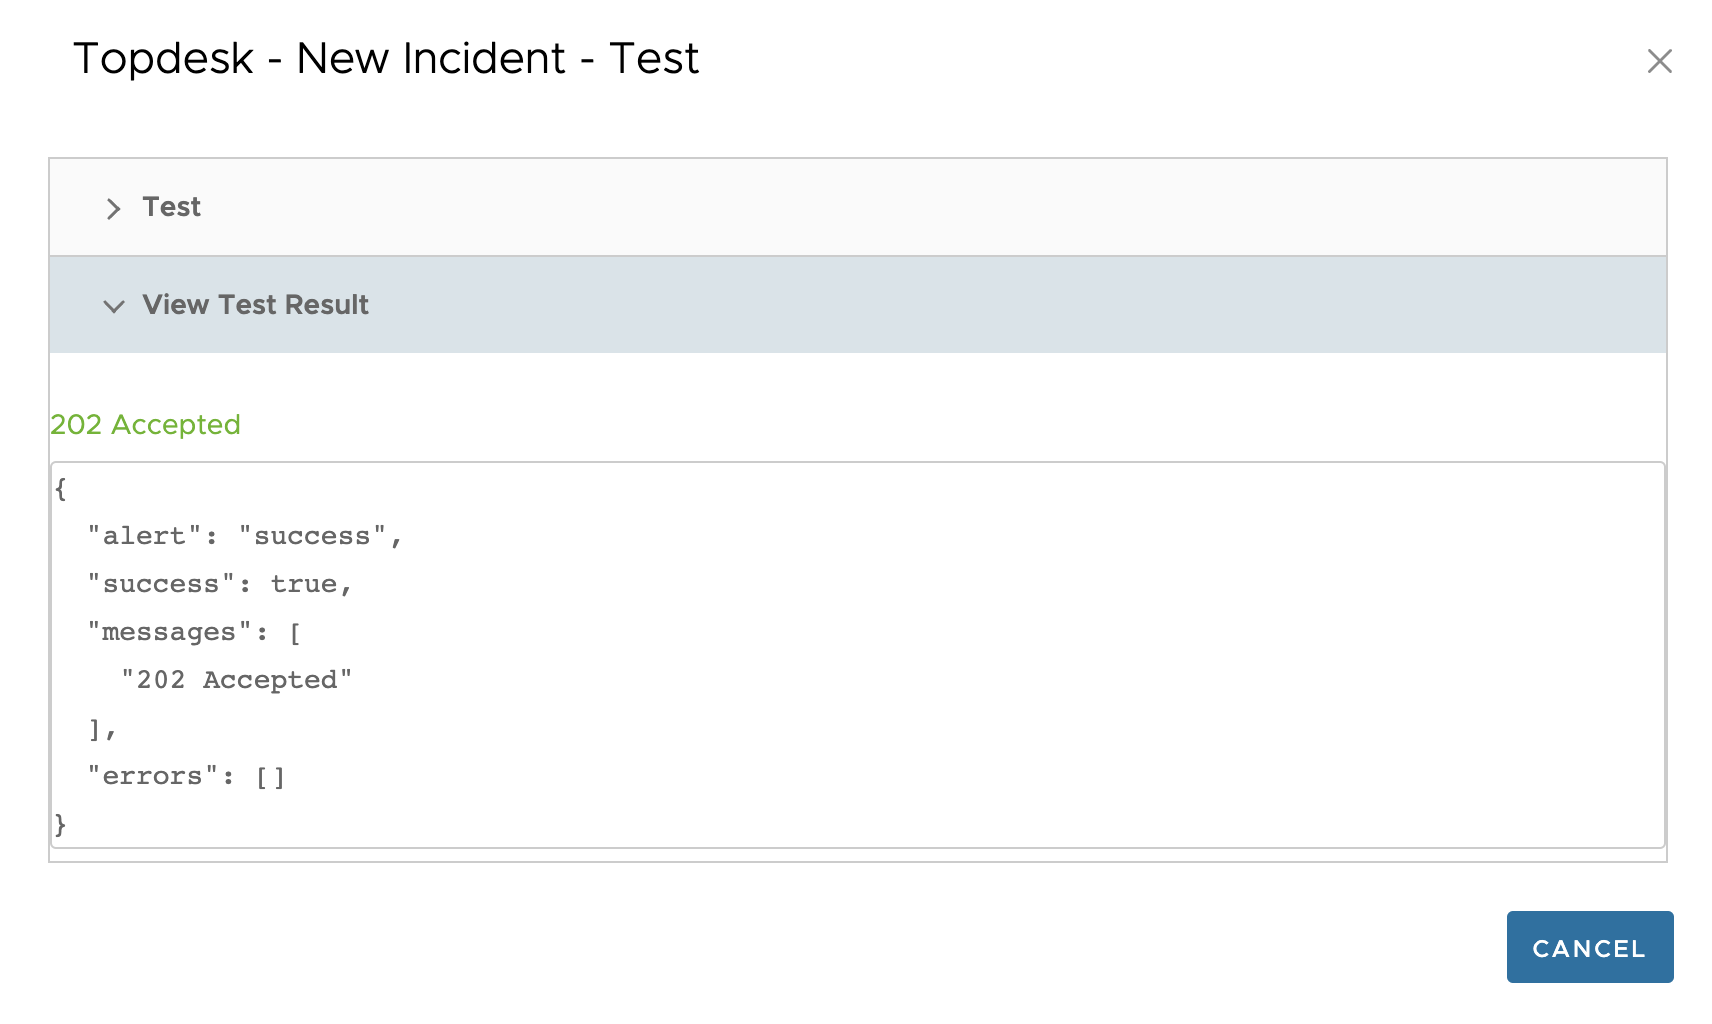The height and width of the screenshot is (1024, 1712).
Task: Click the 202 Accepted message inside the JSON
Action: click(236, 679)
